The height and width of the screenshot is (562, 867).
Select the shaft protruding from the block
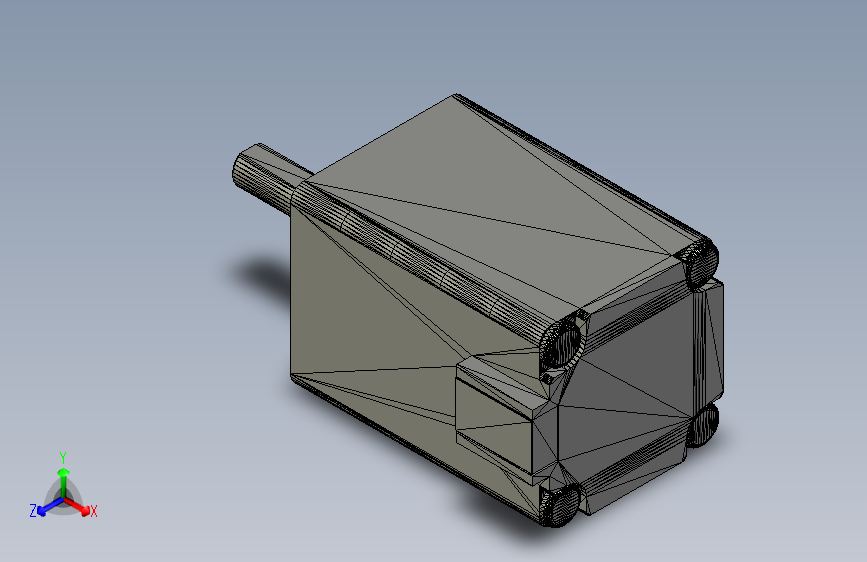click(270, 178)
